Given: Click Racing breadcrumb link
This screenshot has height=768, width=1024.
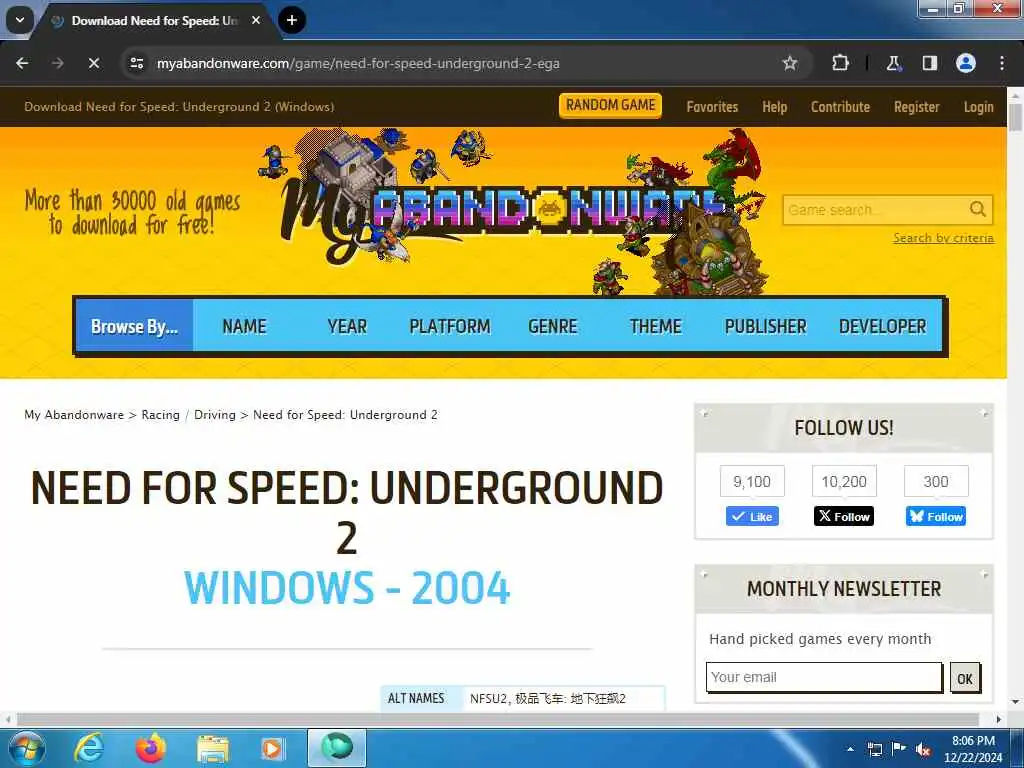Looking at the screenshot, I should coord(161,415).
